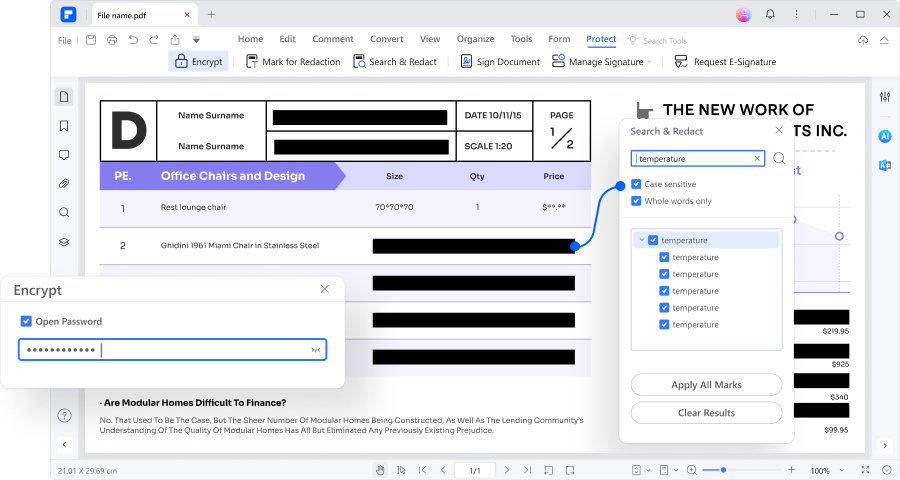
Task: Uncheck the Open Password checkbox
Action: 26,321
